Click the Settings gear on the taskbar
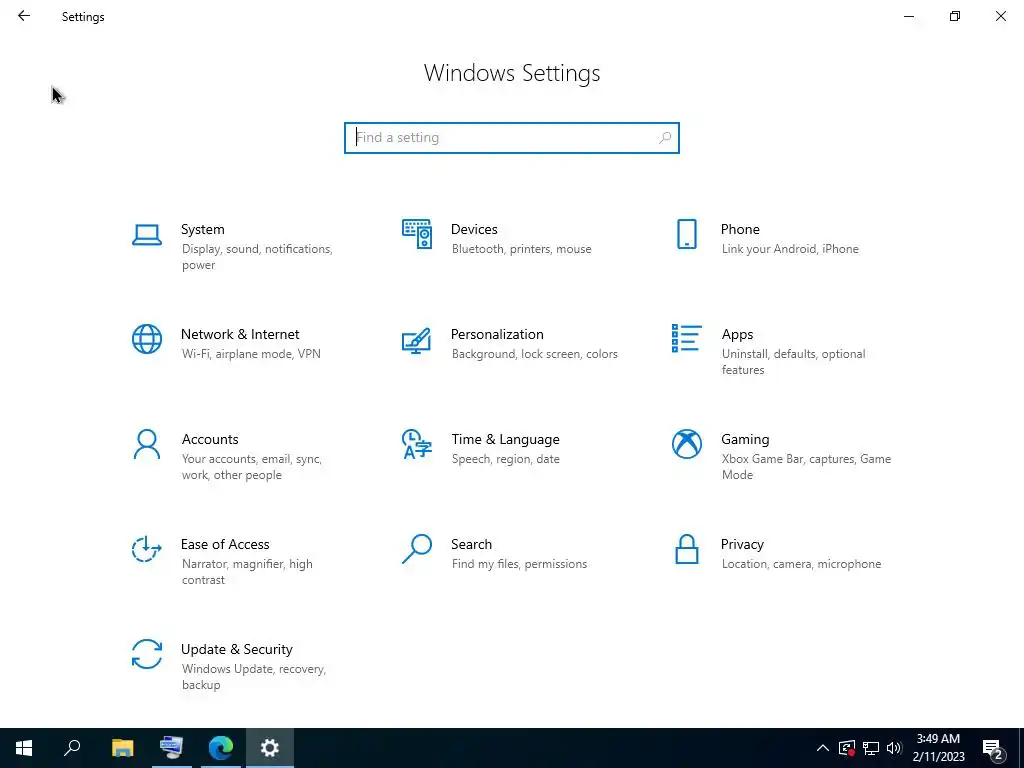 coord(270,748)
